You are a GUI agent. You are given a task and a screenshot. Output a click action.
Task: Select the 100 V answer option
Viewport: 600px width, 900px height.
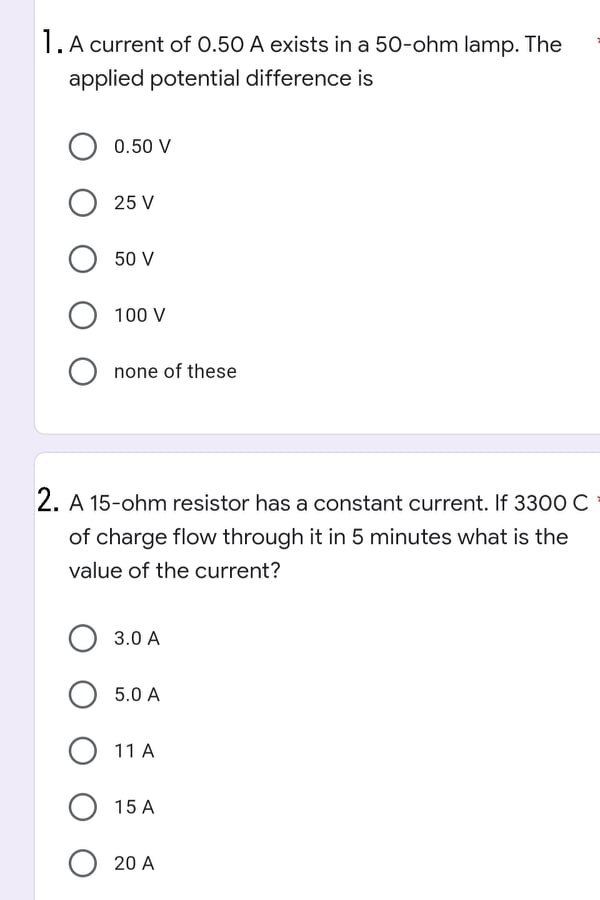(x=84, y=315)
